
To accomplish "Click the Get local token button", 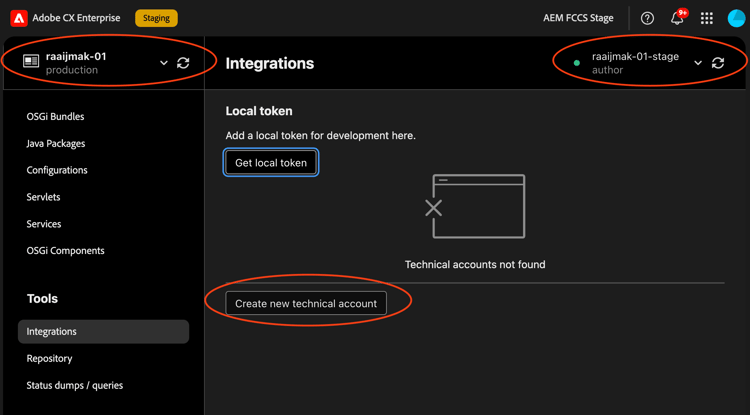I will pos(271,163).
